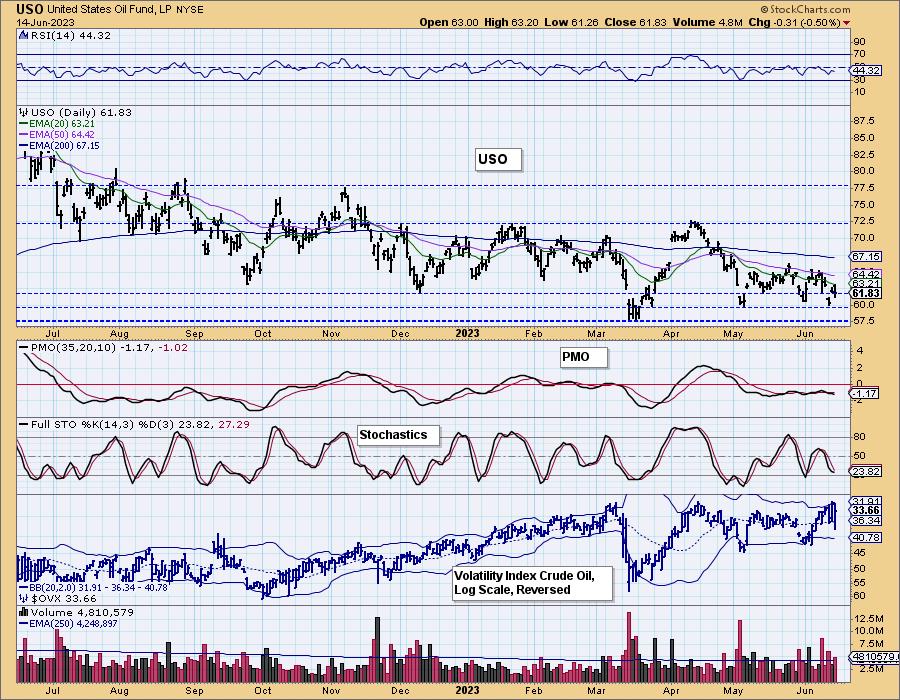This screenshot has height=700, width=900.
Task: Select the 'Volume 4,810,579' legend text
Action: point(82,612)
